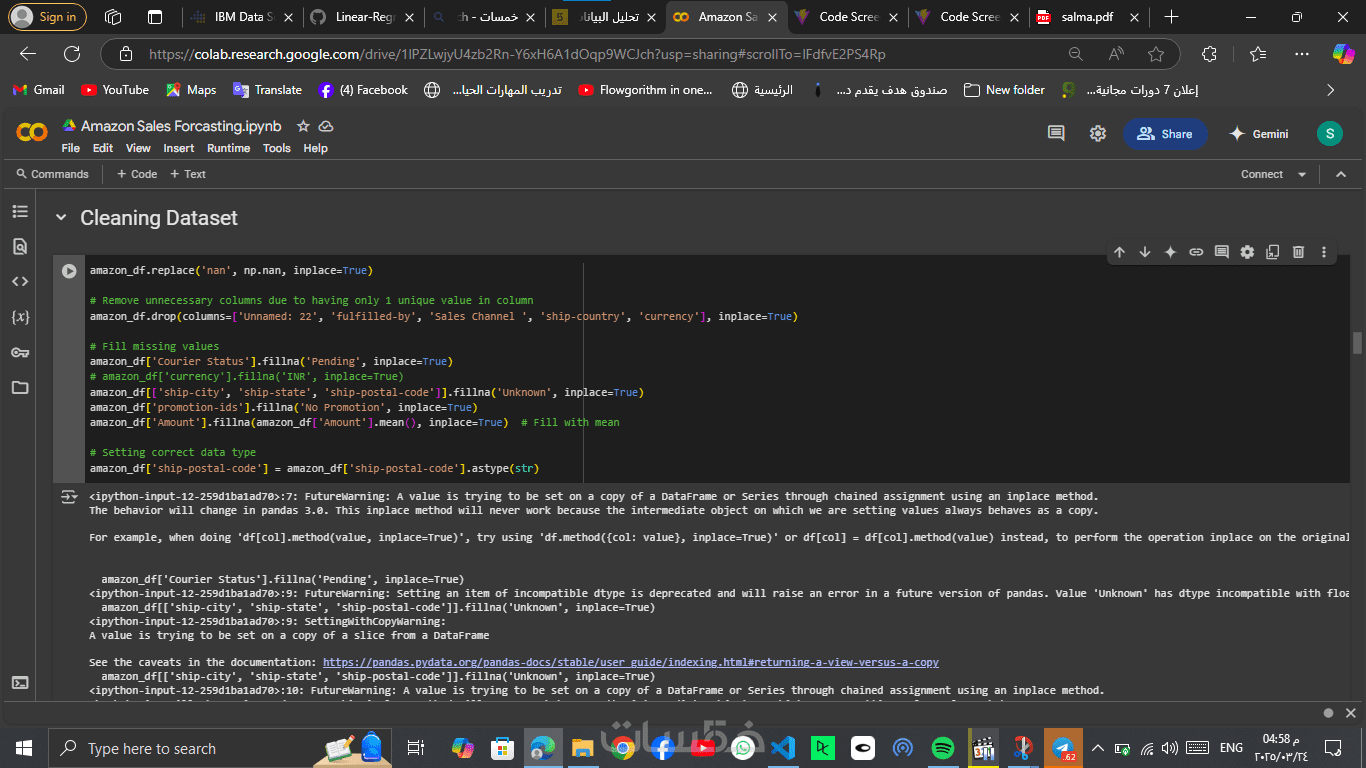Open the Windows Start menu

click(24, 748)
